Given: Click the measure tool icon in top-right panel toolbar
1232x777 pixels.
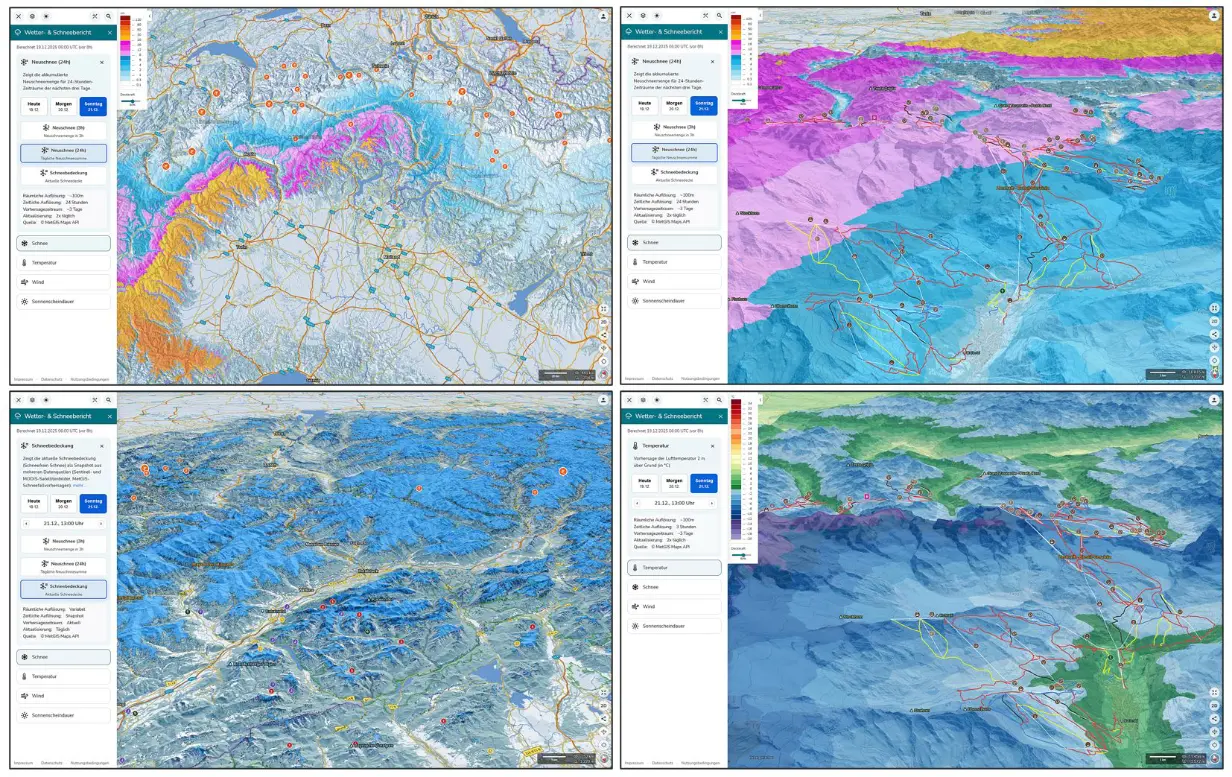Looking at the screenshot, I should pyautogui.click(x=706, y=16).
